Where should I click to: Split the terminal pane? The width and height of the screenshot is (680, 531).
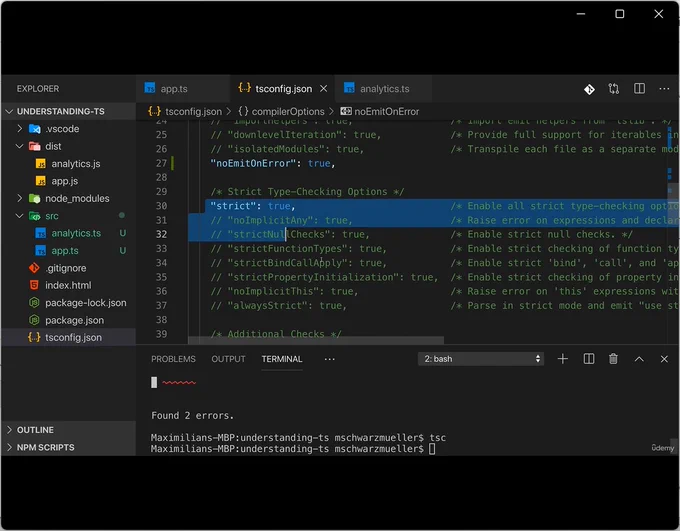pos(588,359)
